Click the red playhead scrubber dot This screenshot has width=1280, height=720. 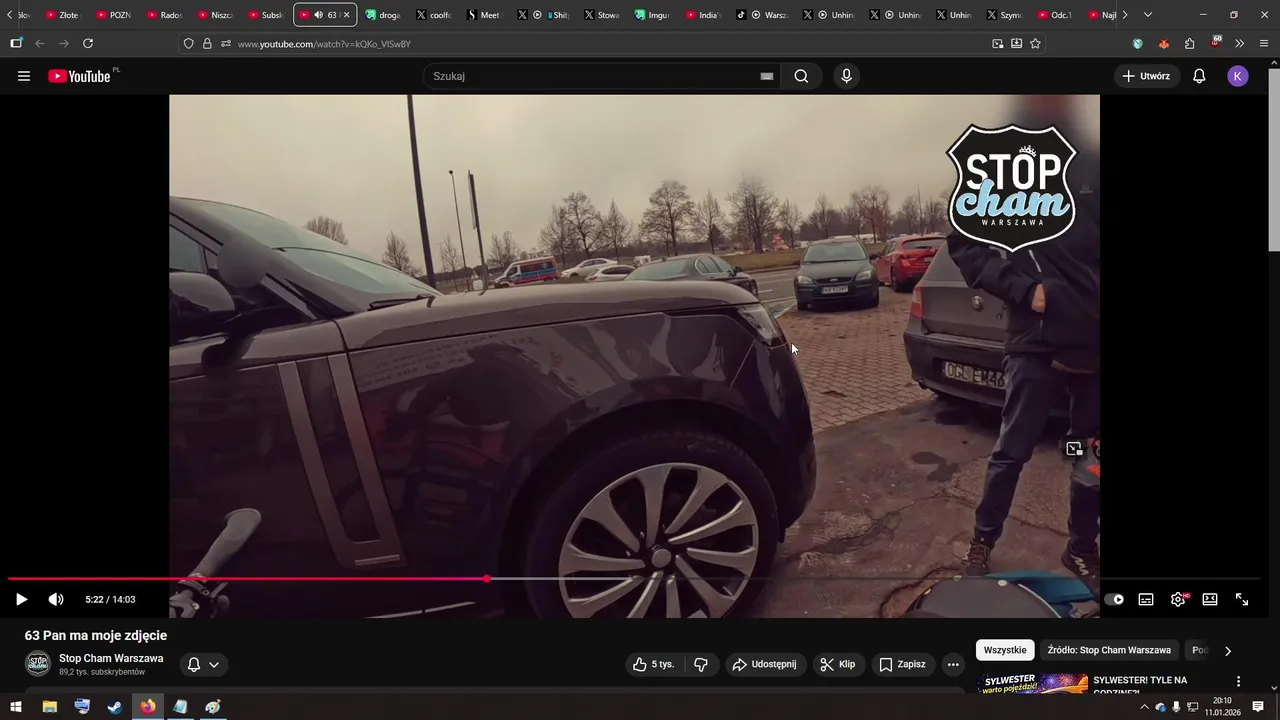(487, 579)
